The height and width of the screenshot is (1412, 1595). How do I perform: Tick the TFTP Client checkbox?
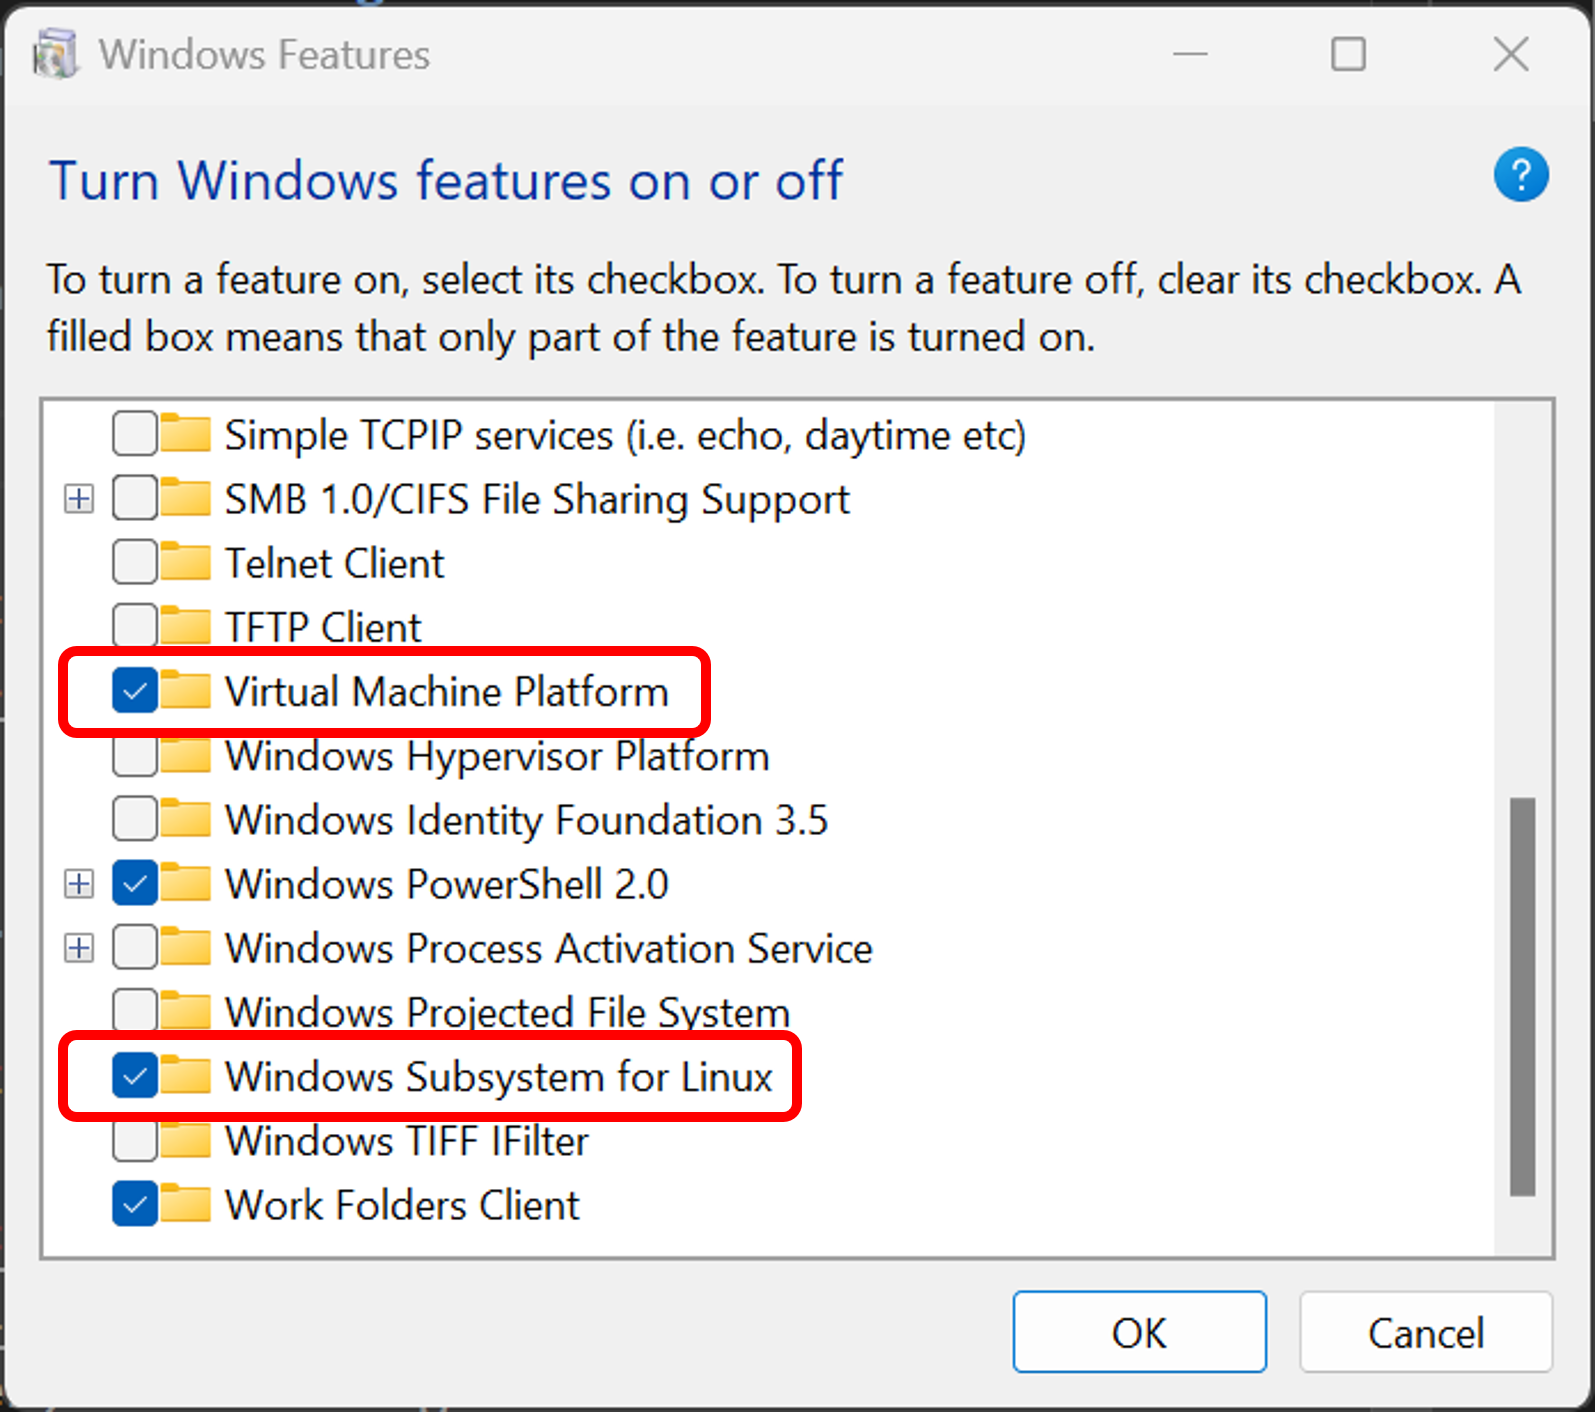pos(135,626)
